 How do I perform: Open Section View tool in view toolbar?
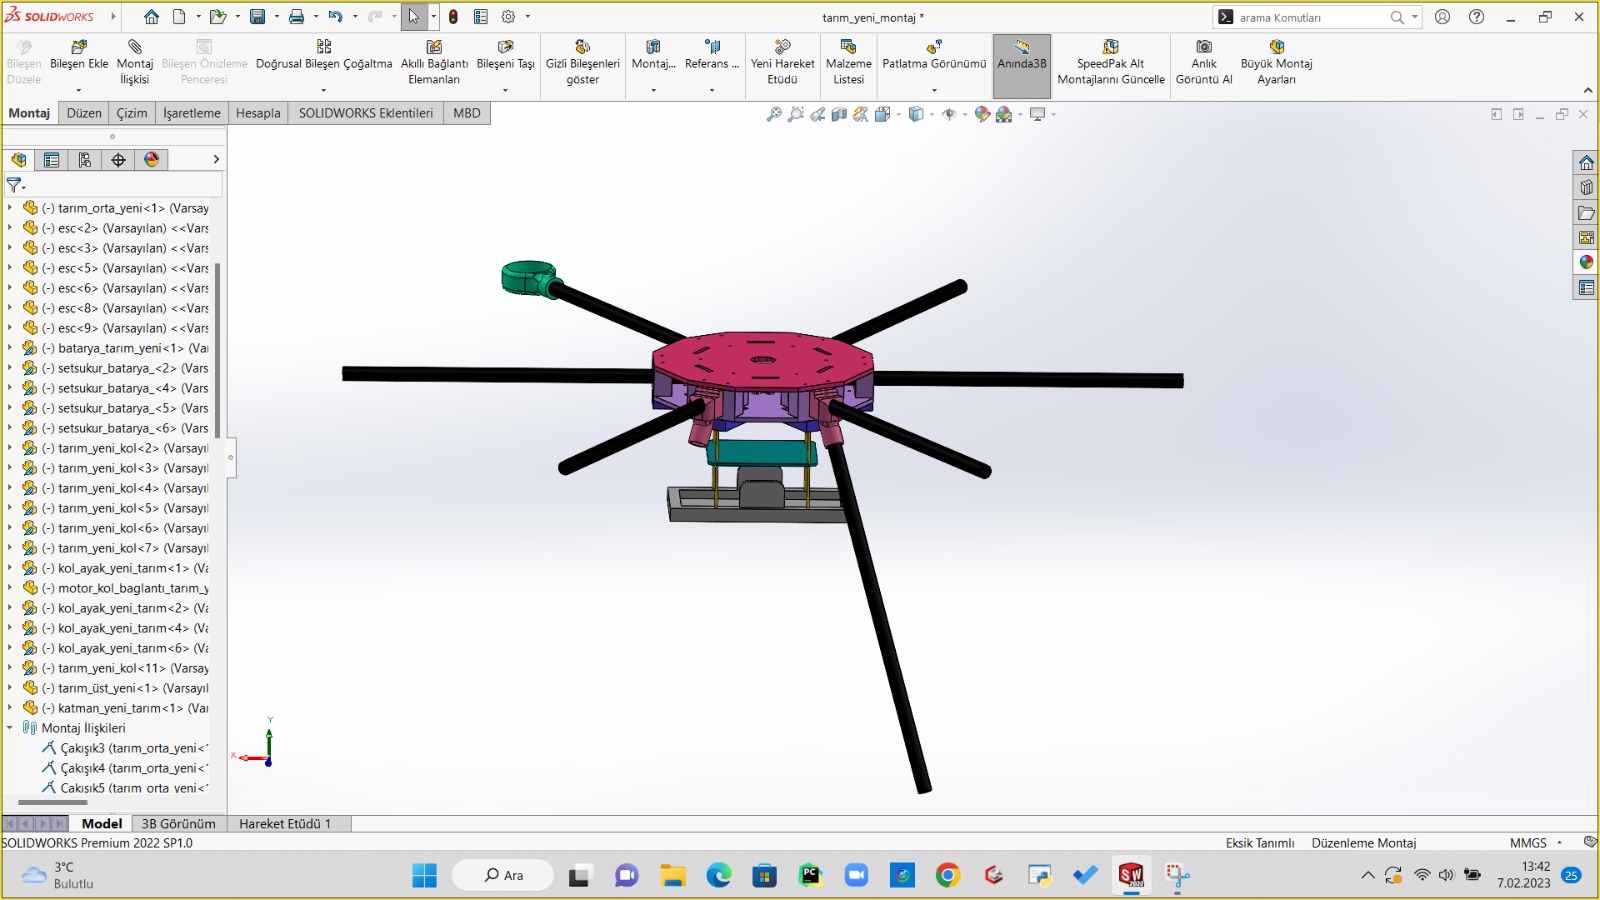coord(840,114)
